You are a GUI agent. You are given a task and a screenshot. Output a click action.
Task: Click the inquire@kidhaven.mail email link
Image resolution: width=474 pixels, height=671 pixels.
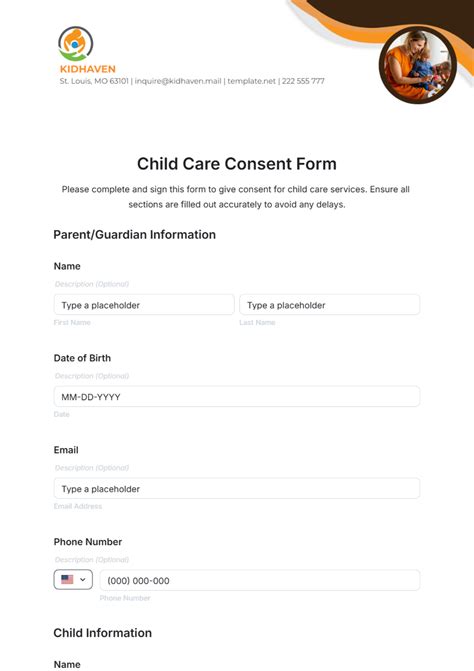coord(178,81)
